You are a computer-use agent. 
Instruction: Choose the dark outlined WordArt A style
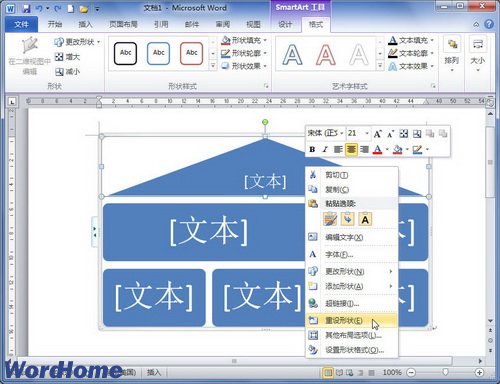292,55
